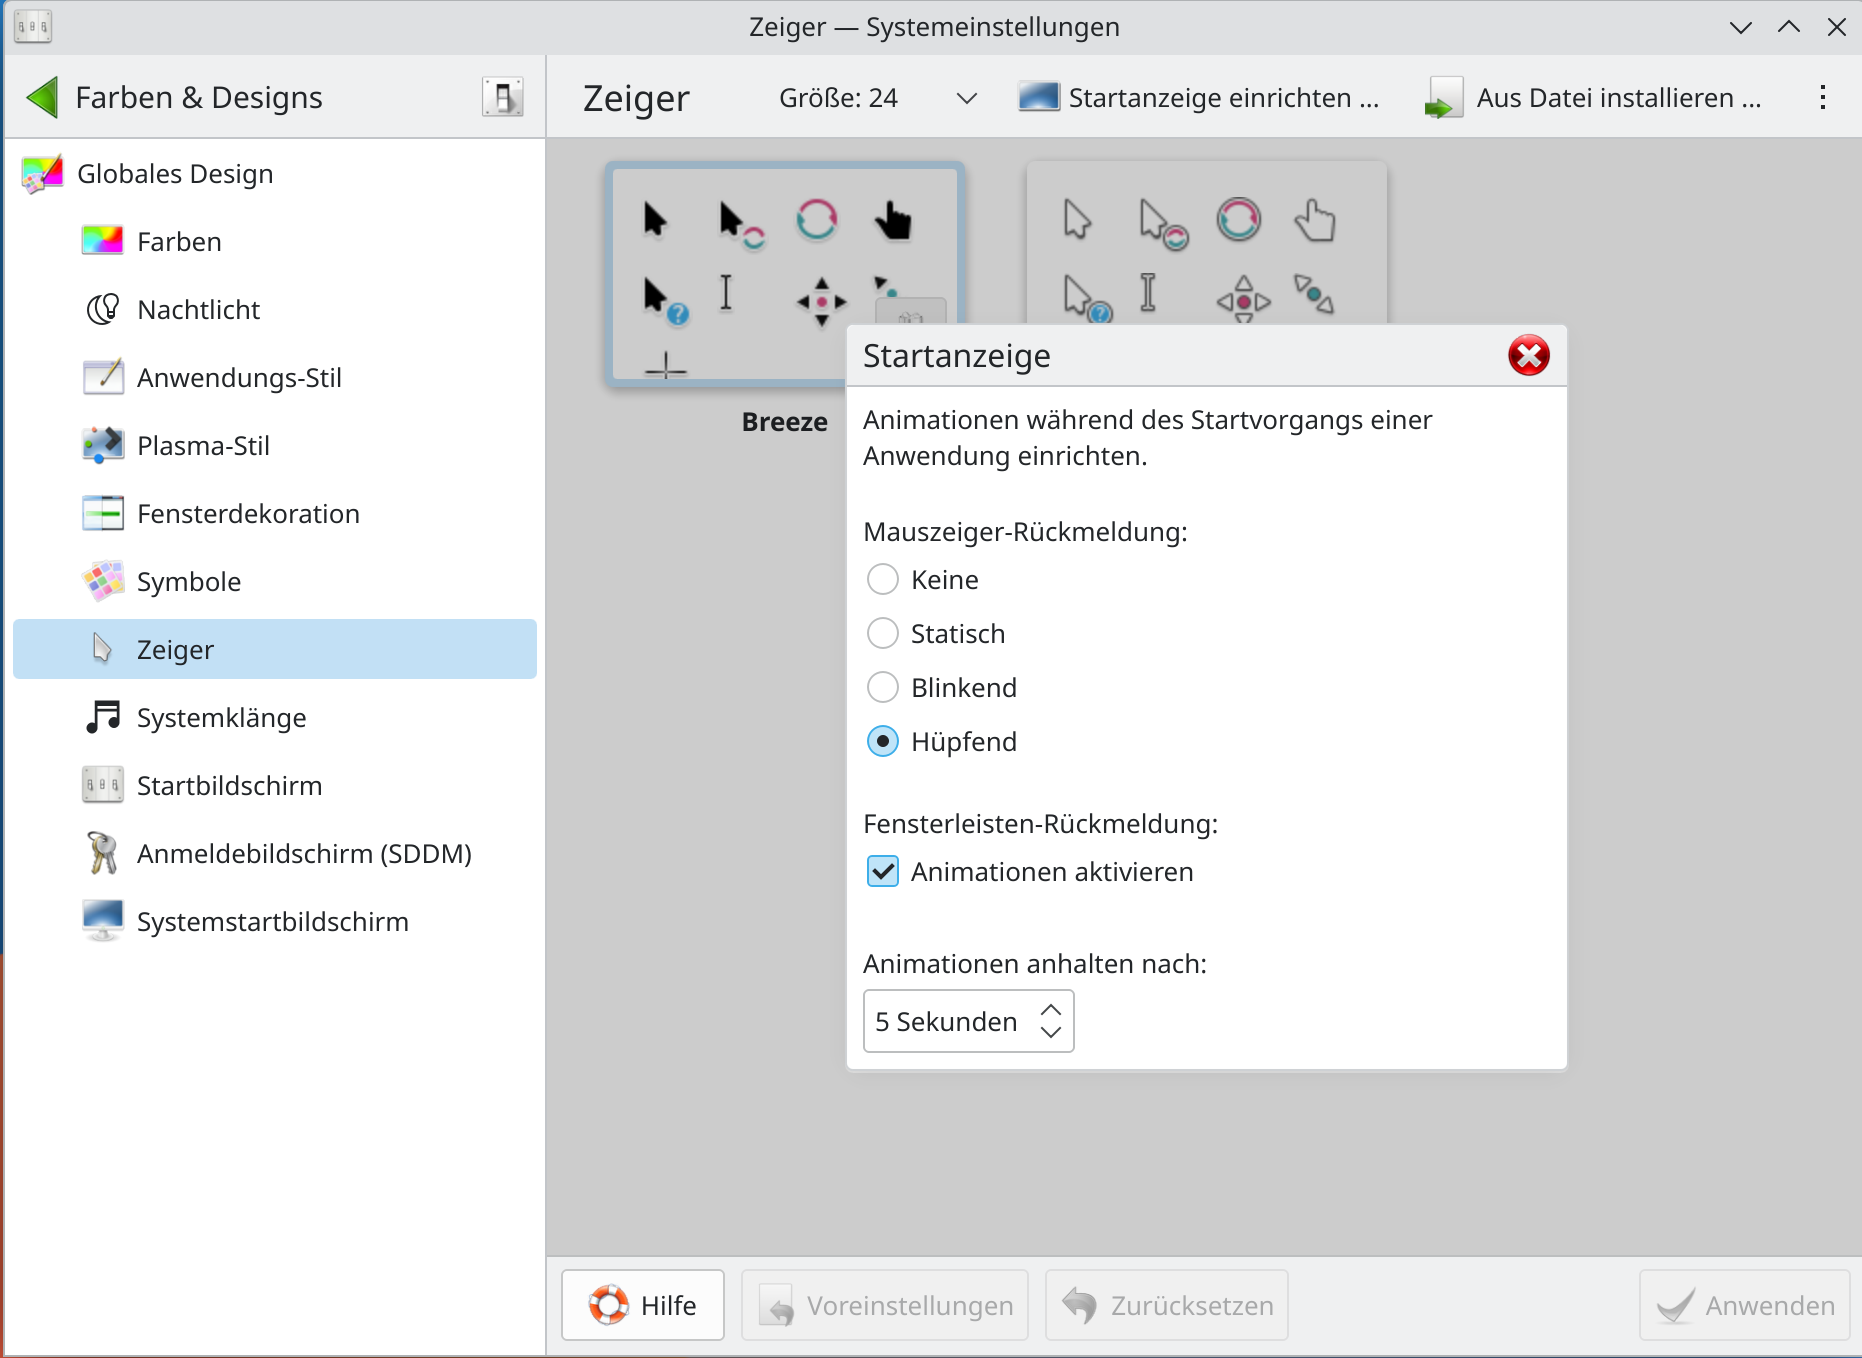Open the Farben settings page
The height and width of the screenshot is (1358, 1862).
pos(275,242)
